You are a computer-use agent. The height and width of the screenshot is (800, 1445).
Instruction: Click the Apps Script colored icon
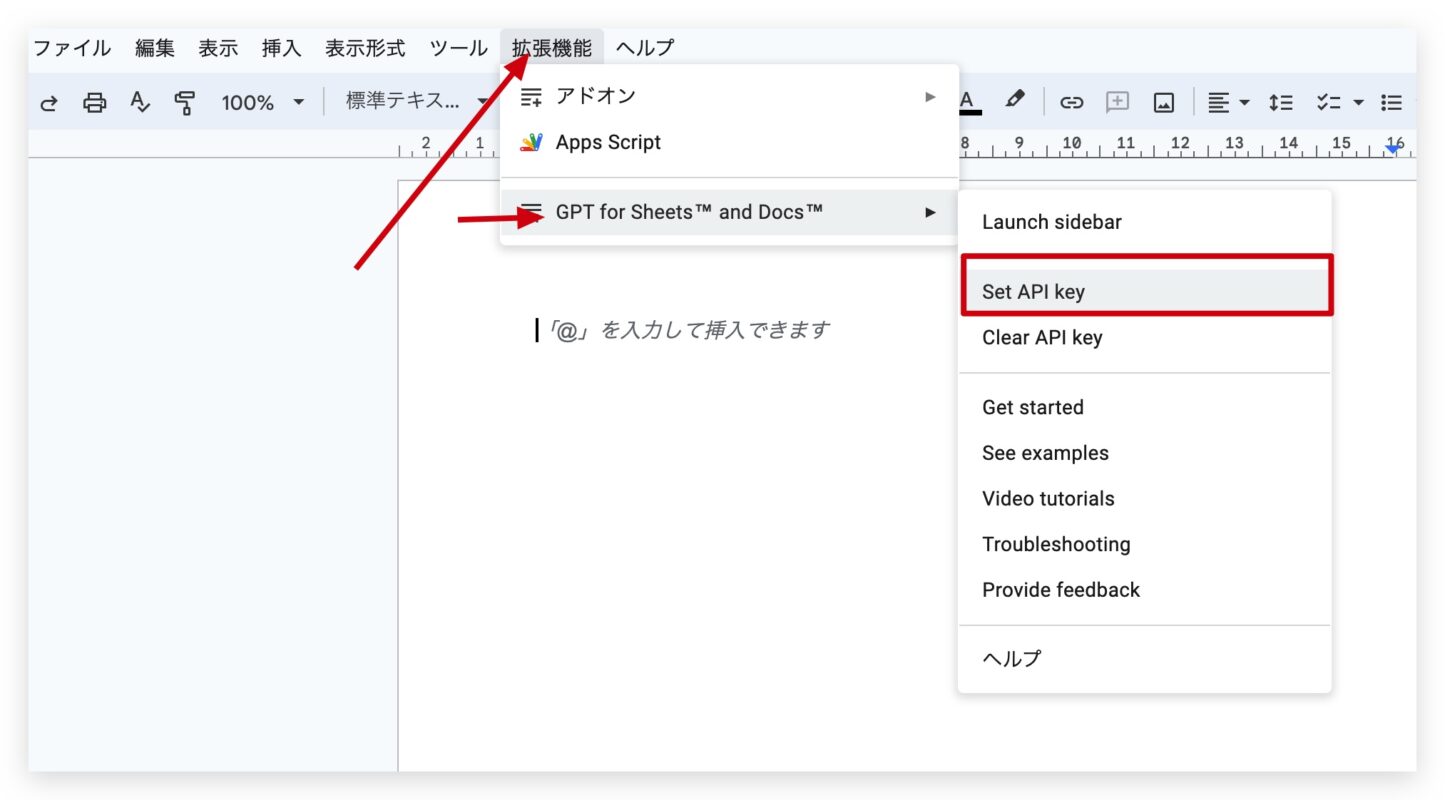tap(531, 142)
